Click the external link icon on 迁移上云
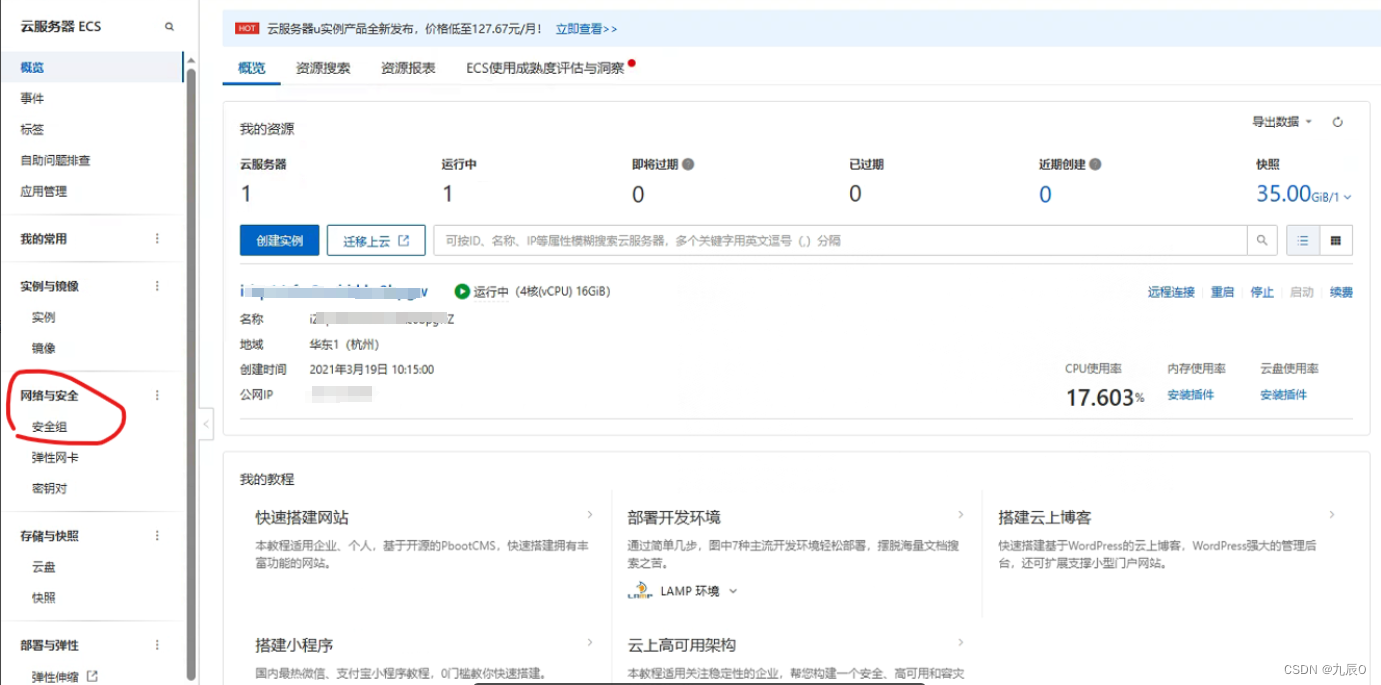This screenshot has width=1381, height=685. (x=404, y=241)
